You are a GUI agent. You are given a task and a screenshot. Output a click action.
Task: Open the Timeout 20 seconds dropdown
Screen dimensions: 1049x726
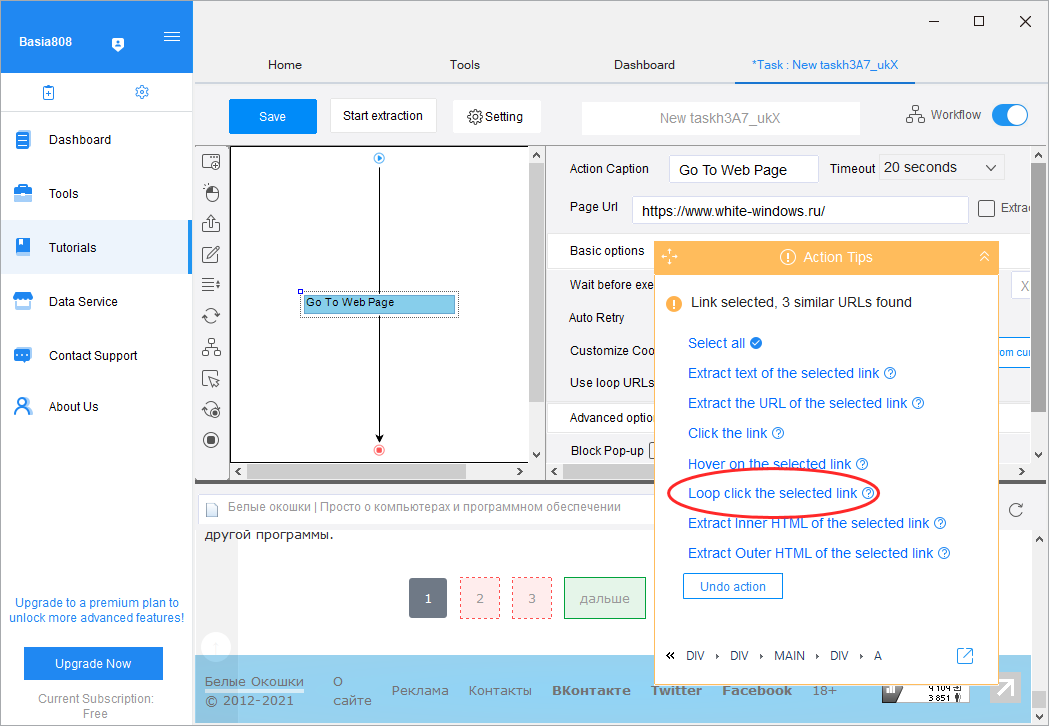941,168
